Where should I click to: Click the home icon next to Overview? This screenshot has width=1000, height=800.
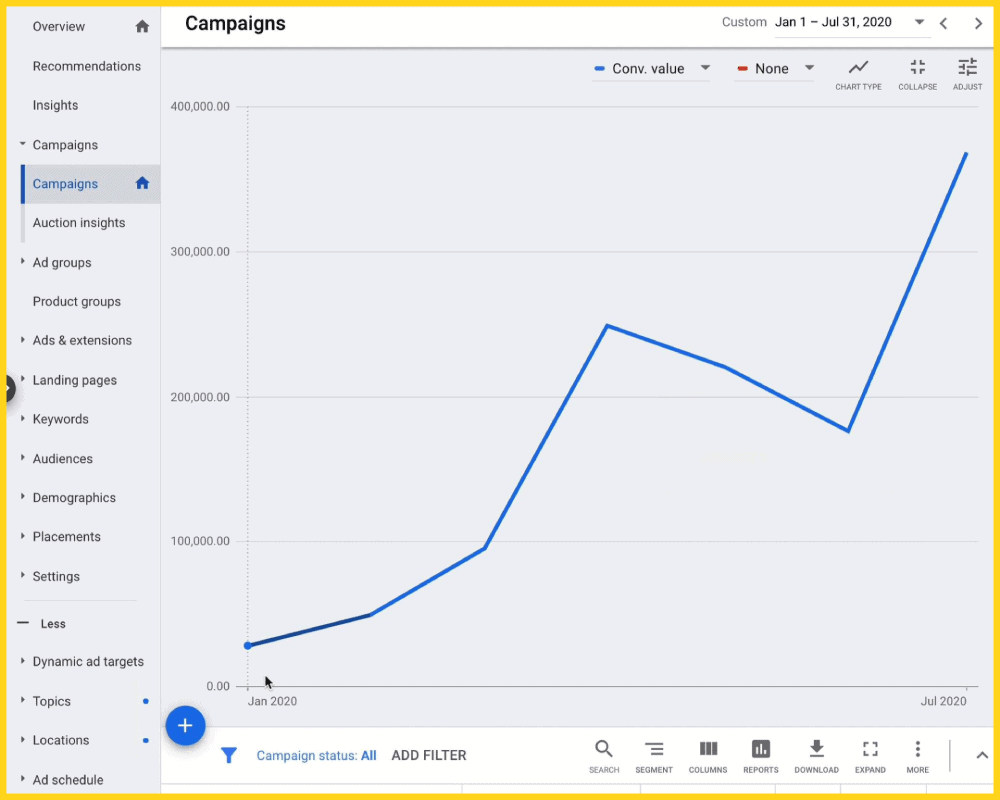(142, 26)
